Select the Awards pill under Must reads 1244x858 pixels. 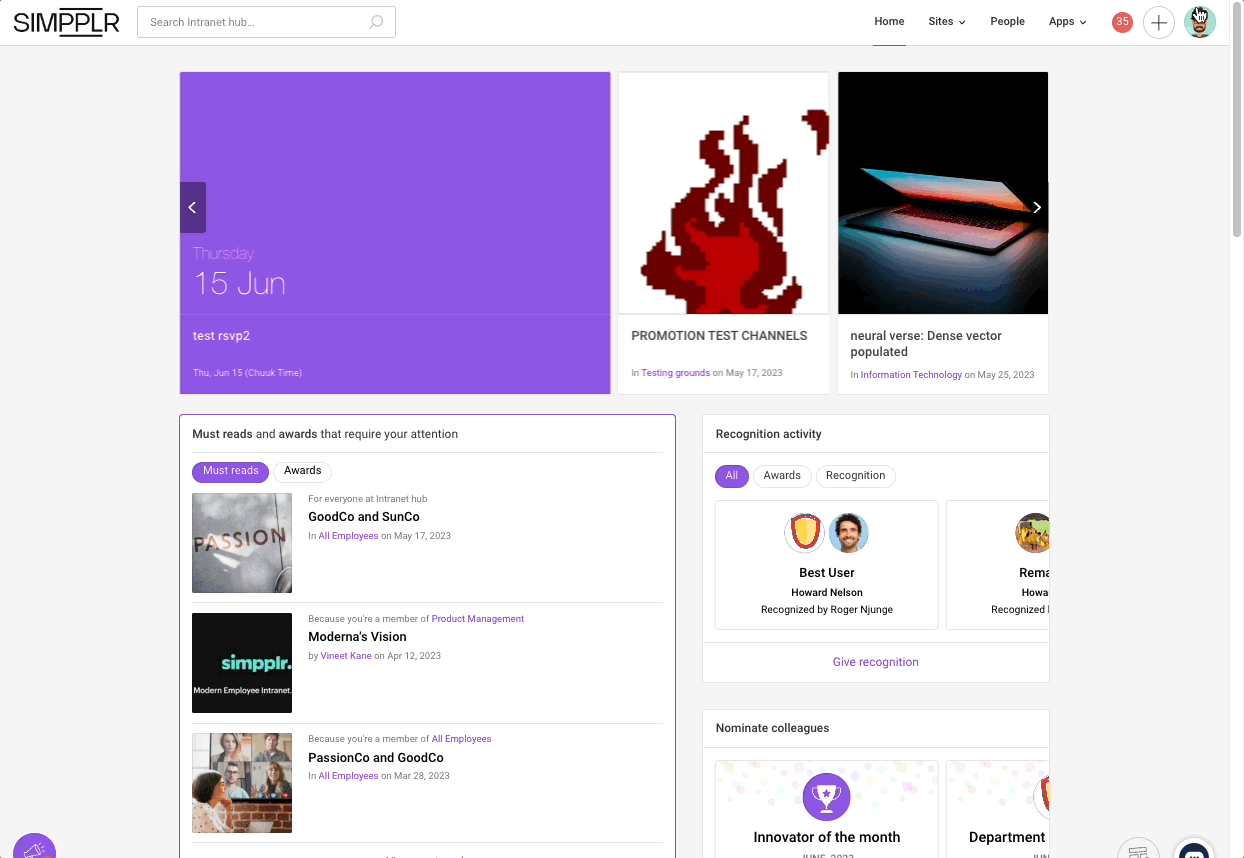tap(302, 471)
